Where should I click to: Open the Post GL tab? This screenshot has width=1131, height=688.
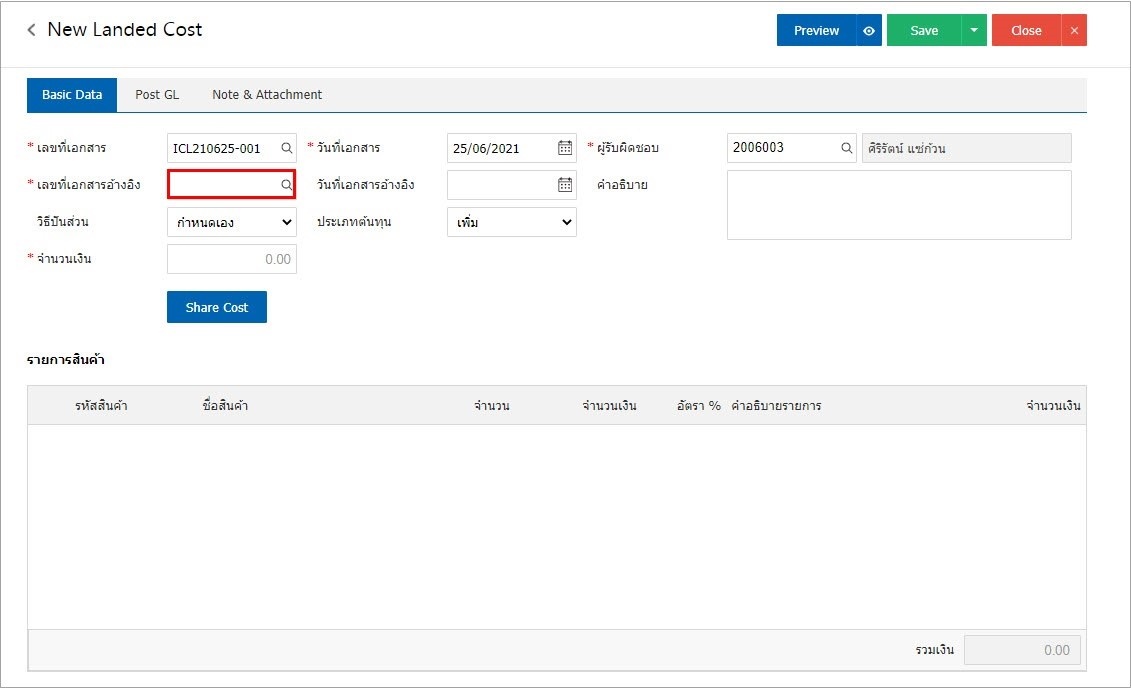[x=157, y=94]
